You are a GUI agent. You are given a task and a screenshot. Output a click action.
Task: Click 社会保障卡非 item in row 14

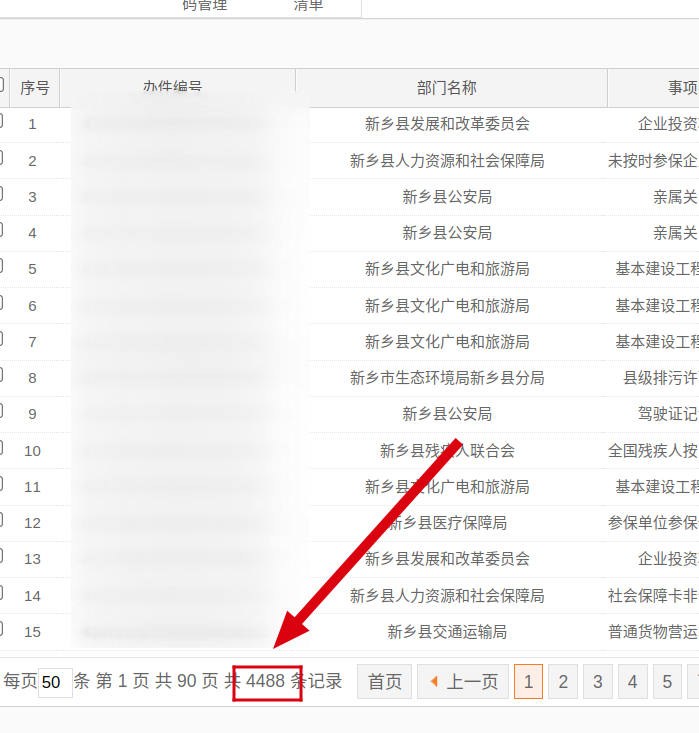click(x=653, y=596)
